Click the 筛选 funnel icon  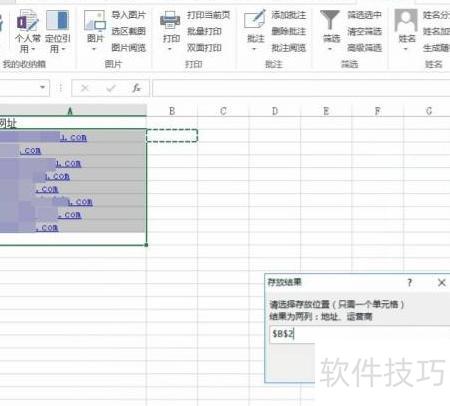(x=330, y=20)
